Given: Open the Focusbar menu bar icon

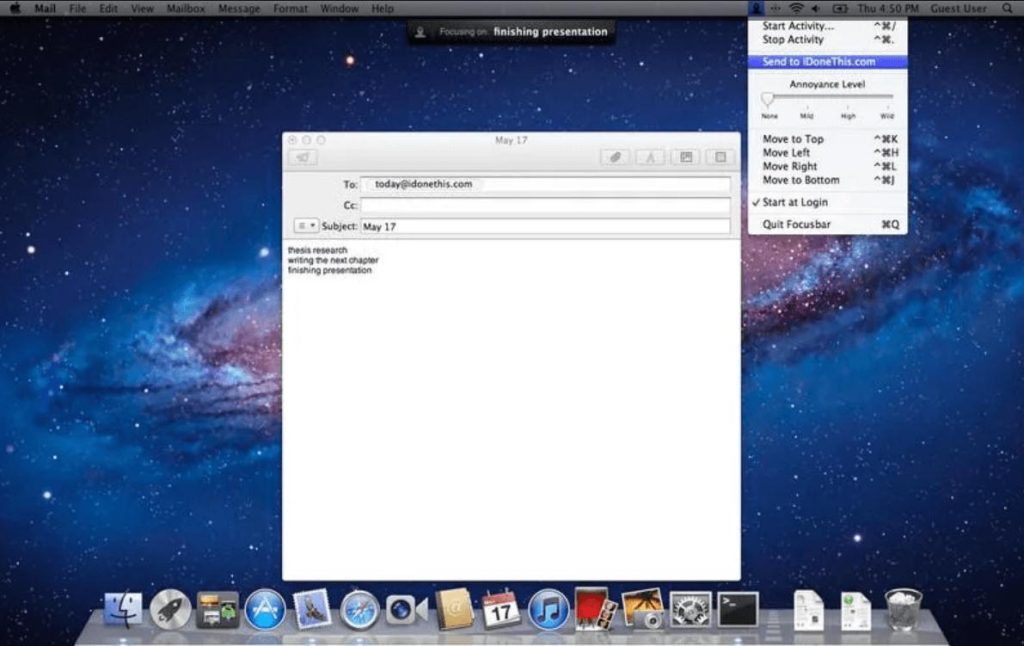Looking at the screenshot, I should coord(756,8).
